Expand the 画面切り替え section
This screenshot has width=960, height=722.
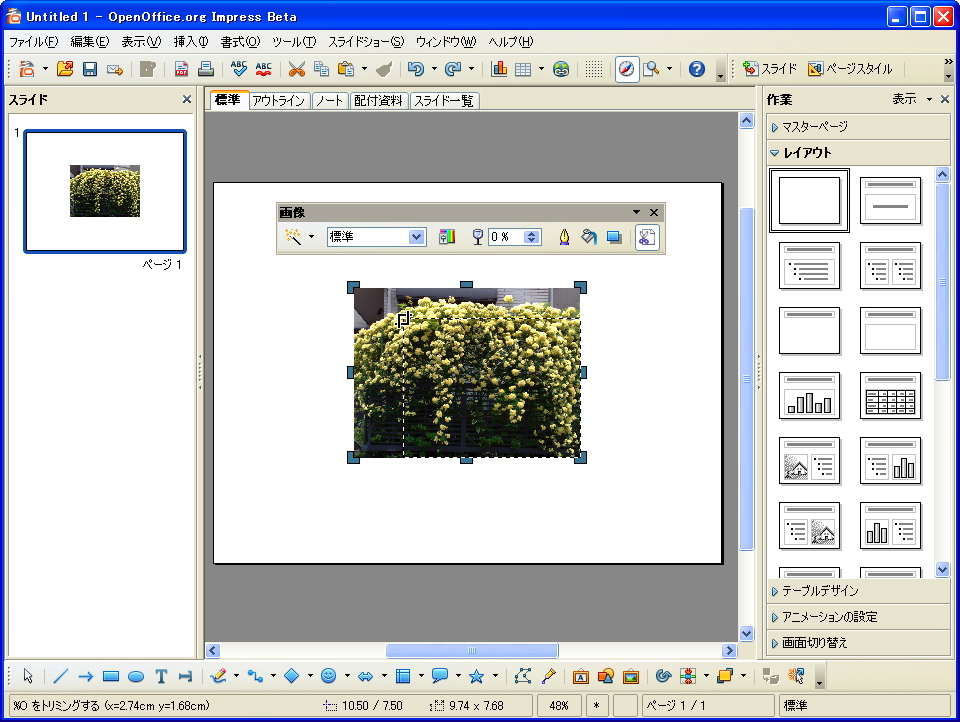[857, 642]
